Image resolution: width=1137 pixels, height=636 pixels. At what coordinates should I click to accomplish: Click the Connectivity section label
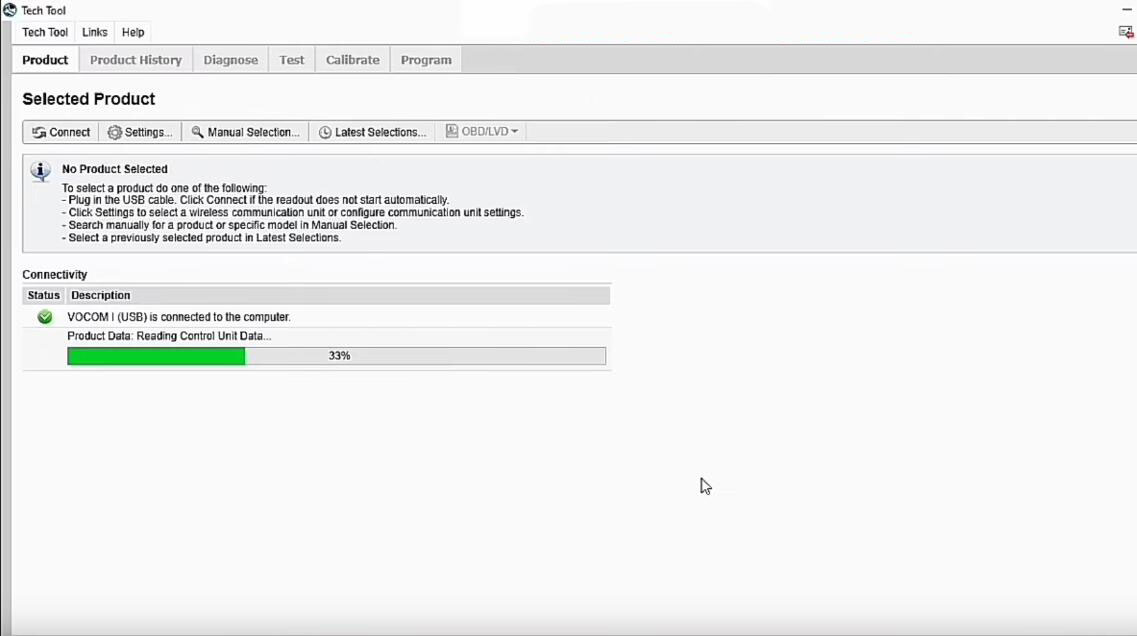54,274
